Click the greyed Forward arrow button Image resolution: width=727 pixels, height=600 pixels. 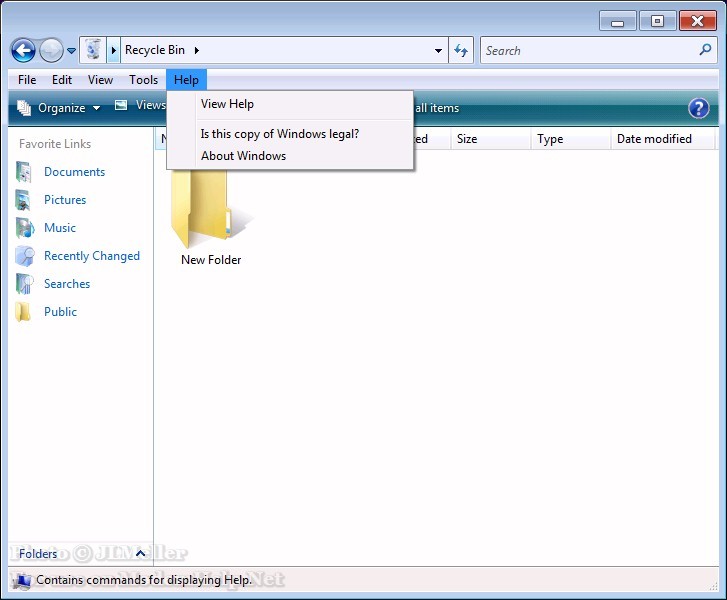coord(51,50)
